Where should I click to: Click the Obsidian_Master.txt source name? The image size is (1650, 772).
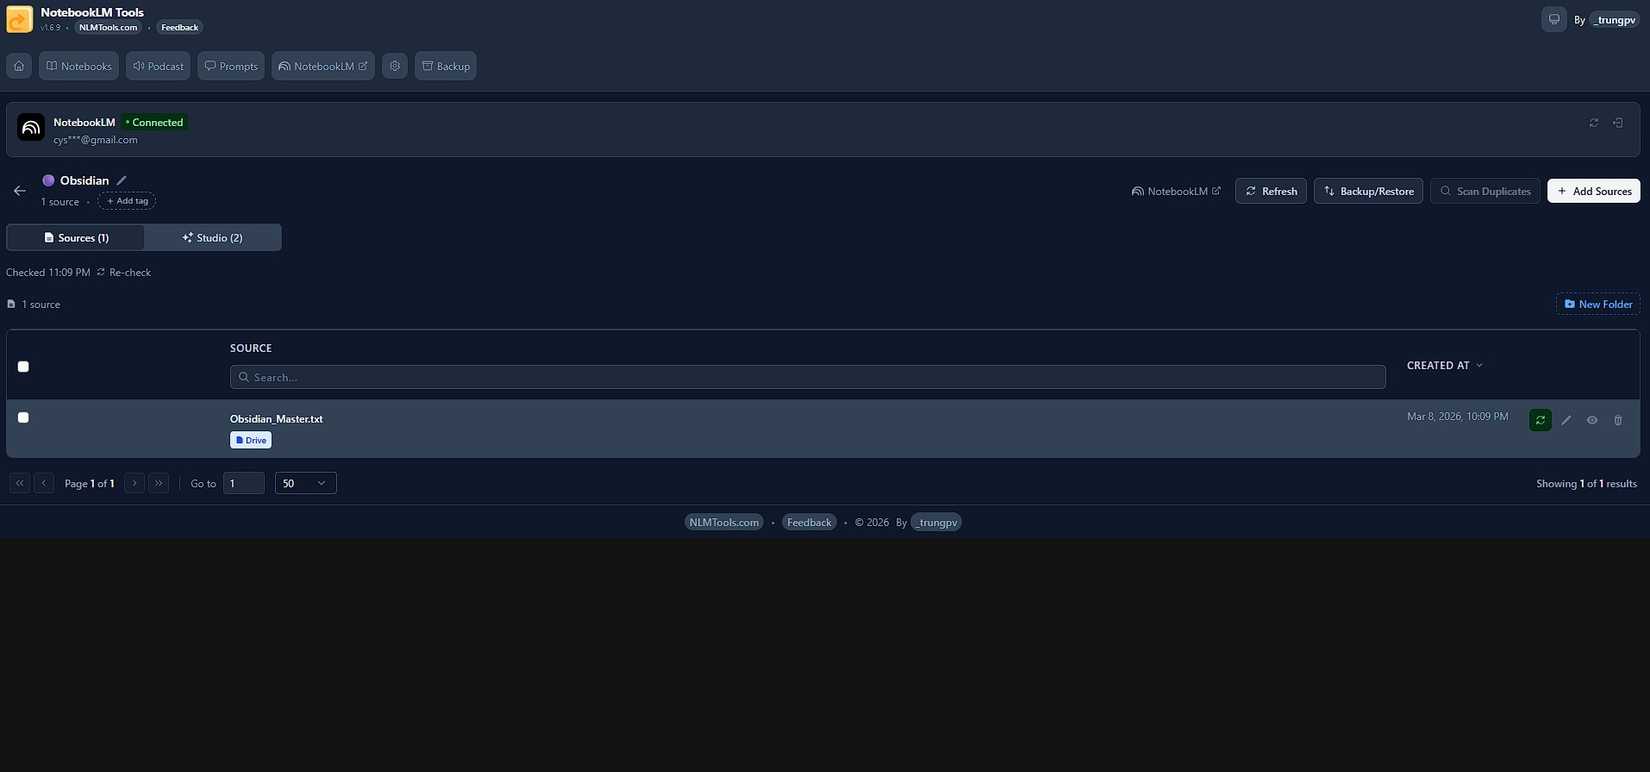click(x=276, y=419)
